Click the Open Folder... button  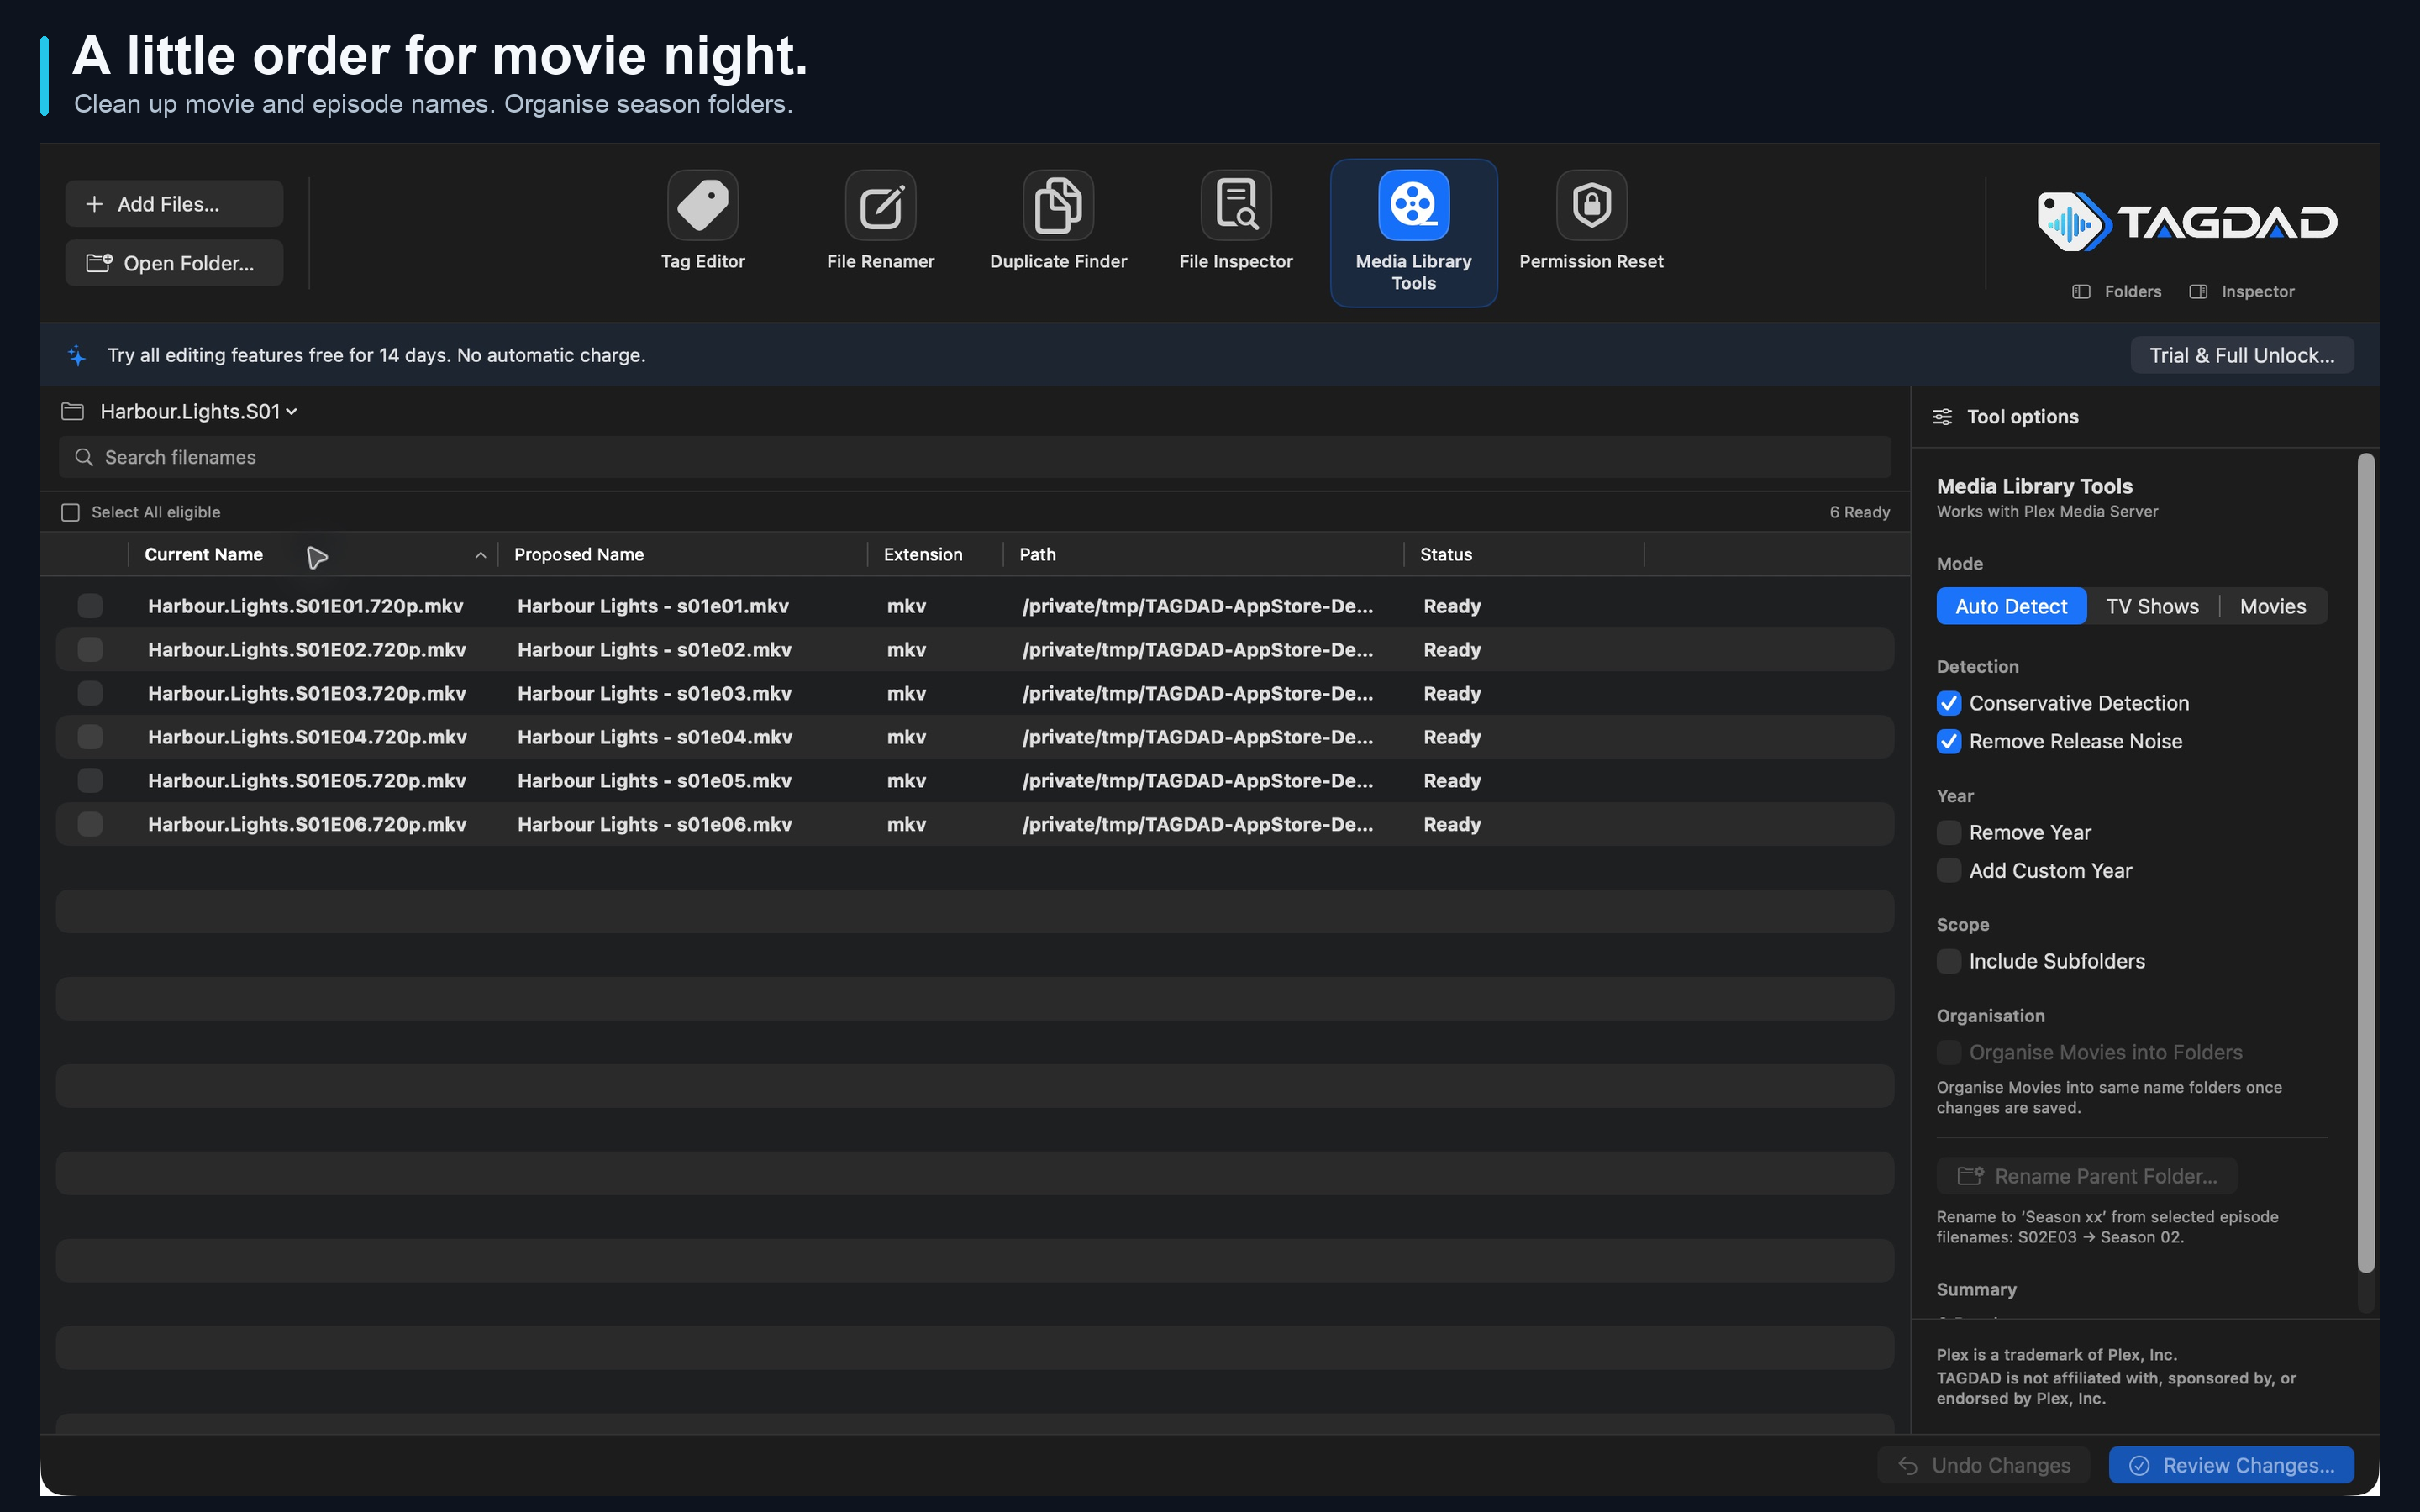[x=174, y=263]
